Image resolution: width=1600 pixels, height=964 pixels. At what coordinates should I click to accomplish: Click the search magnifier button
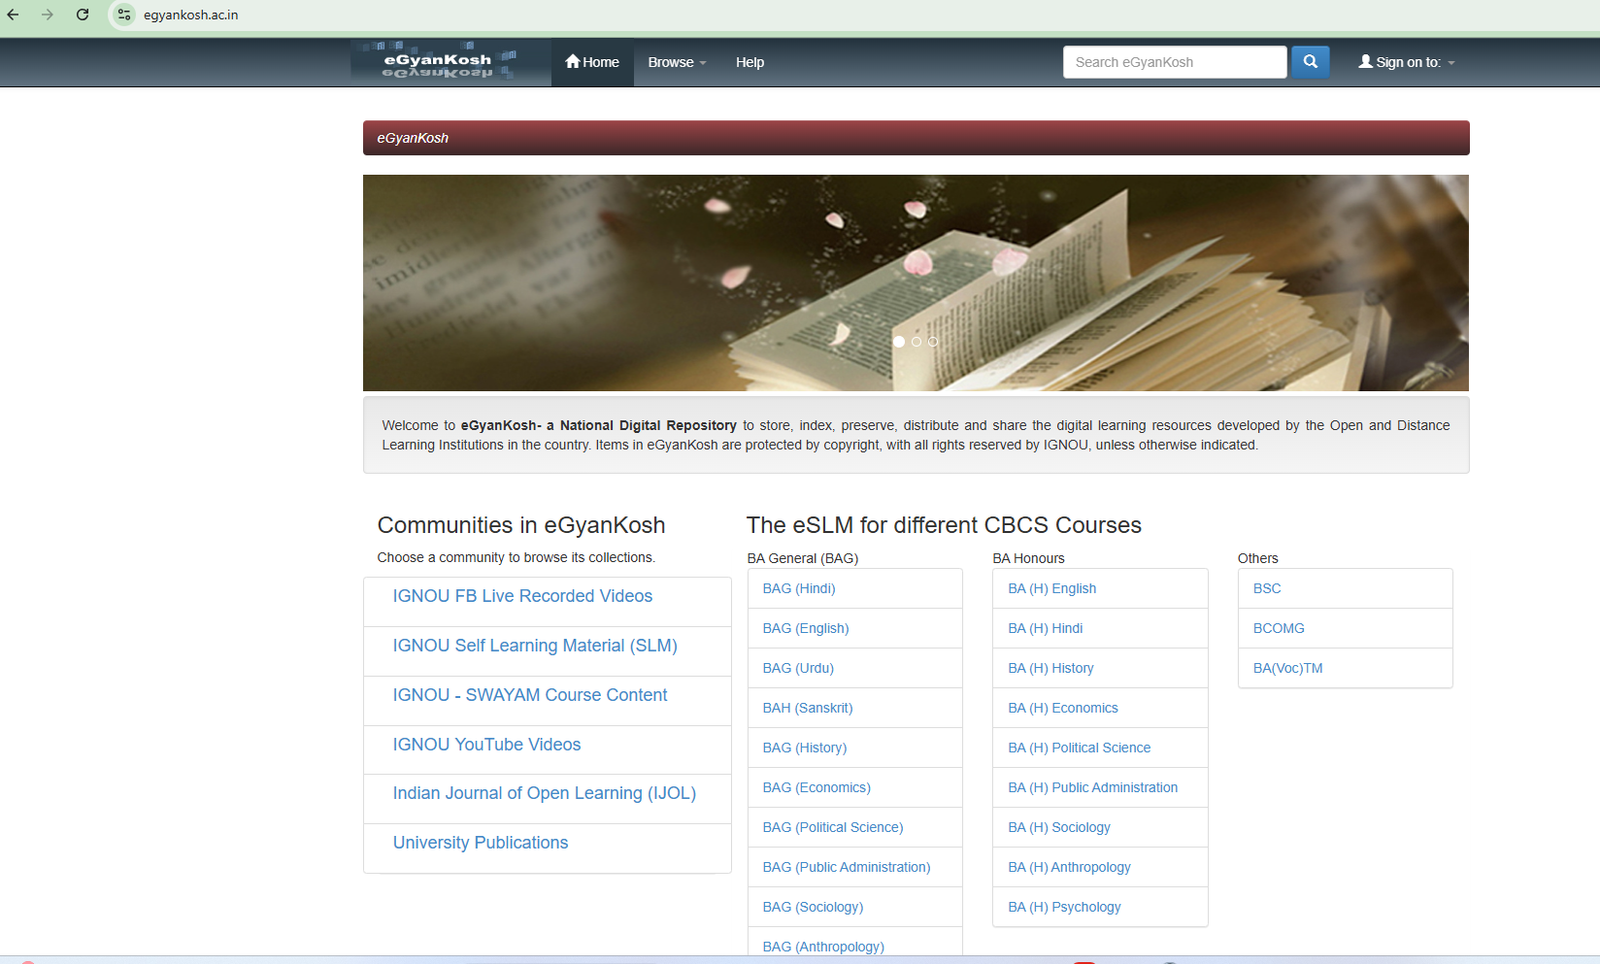pos(1310,61)
